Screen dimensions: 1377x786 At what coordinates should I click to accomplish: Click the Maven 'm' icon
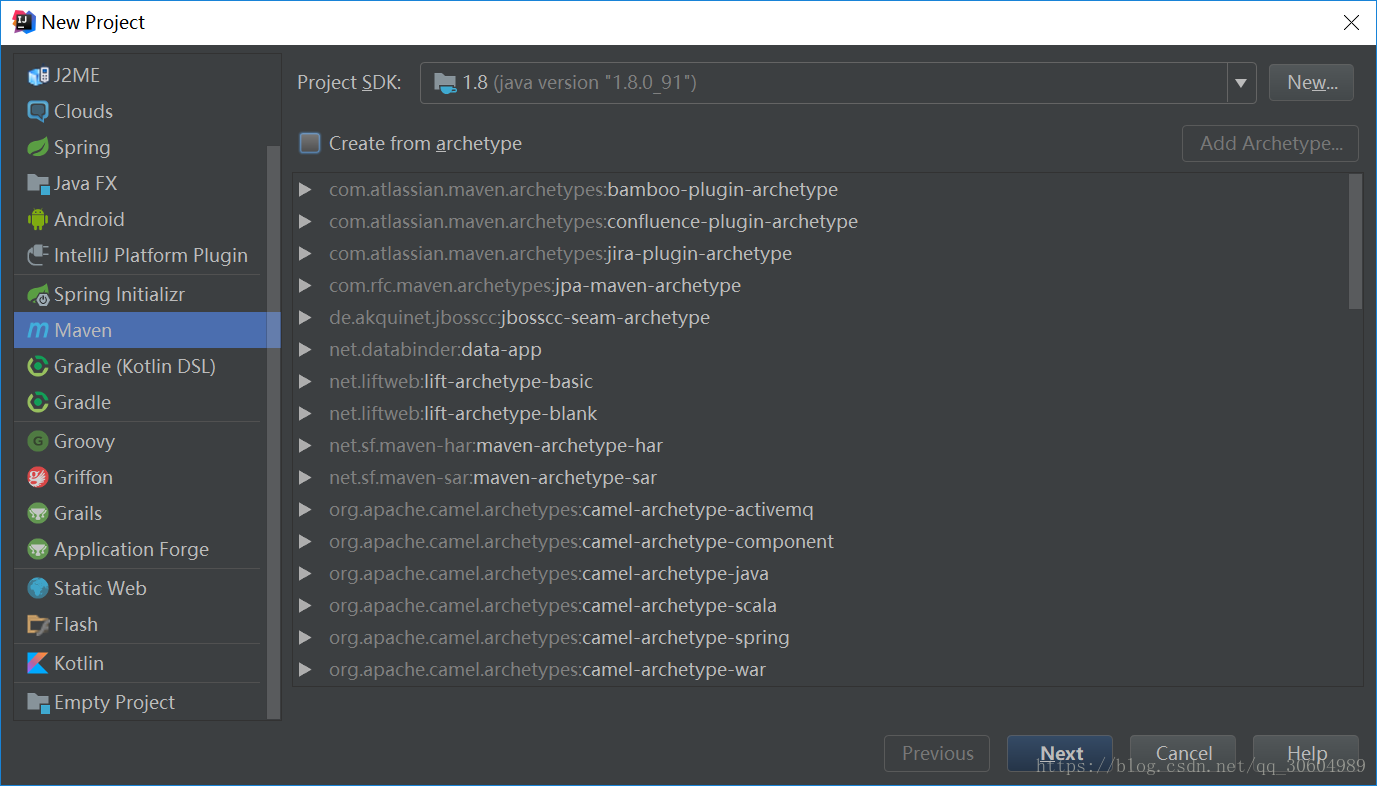(38, 331)
